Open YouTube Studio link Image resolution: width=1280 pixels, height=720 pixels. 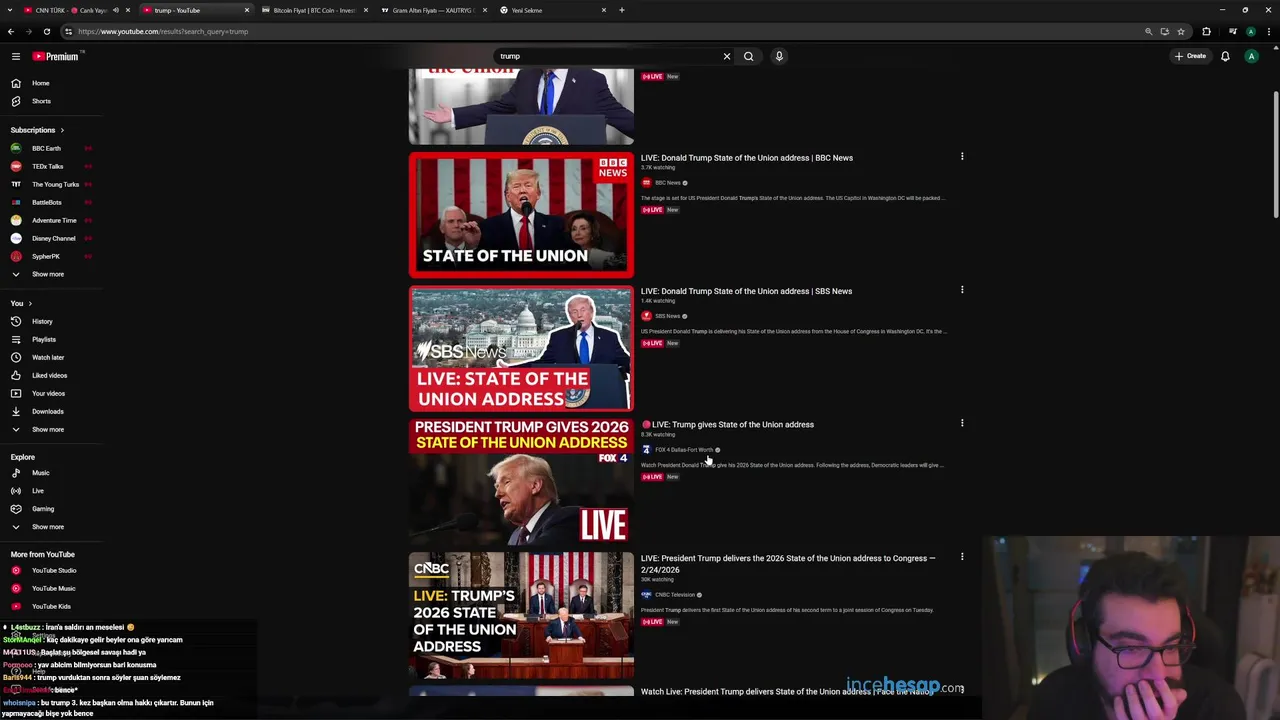click(x=52, y=570)
